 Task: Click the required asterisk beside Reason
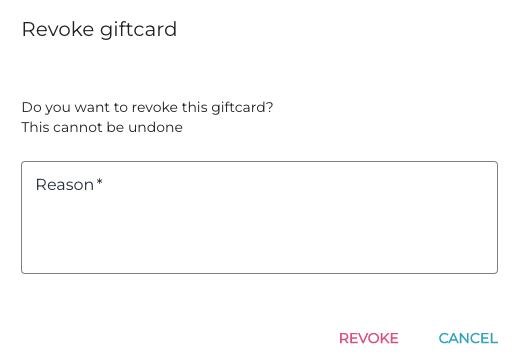pyautogui.click(x=99, y=182)
